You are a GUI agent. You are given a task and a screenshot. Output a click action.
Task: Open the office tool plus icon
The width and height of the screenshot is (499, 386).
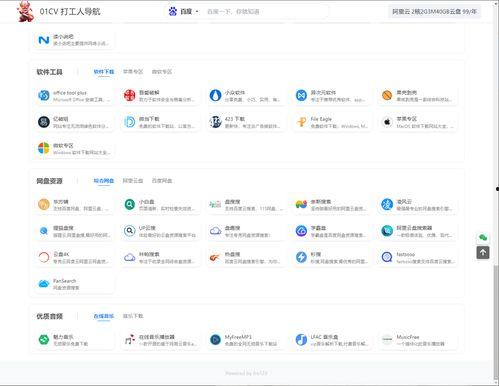[x=44, y=96]
